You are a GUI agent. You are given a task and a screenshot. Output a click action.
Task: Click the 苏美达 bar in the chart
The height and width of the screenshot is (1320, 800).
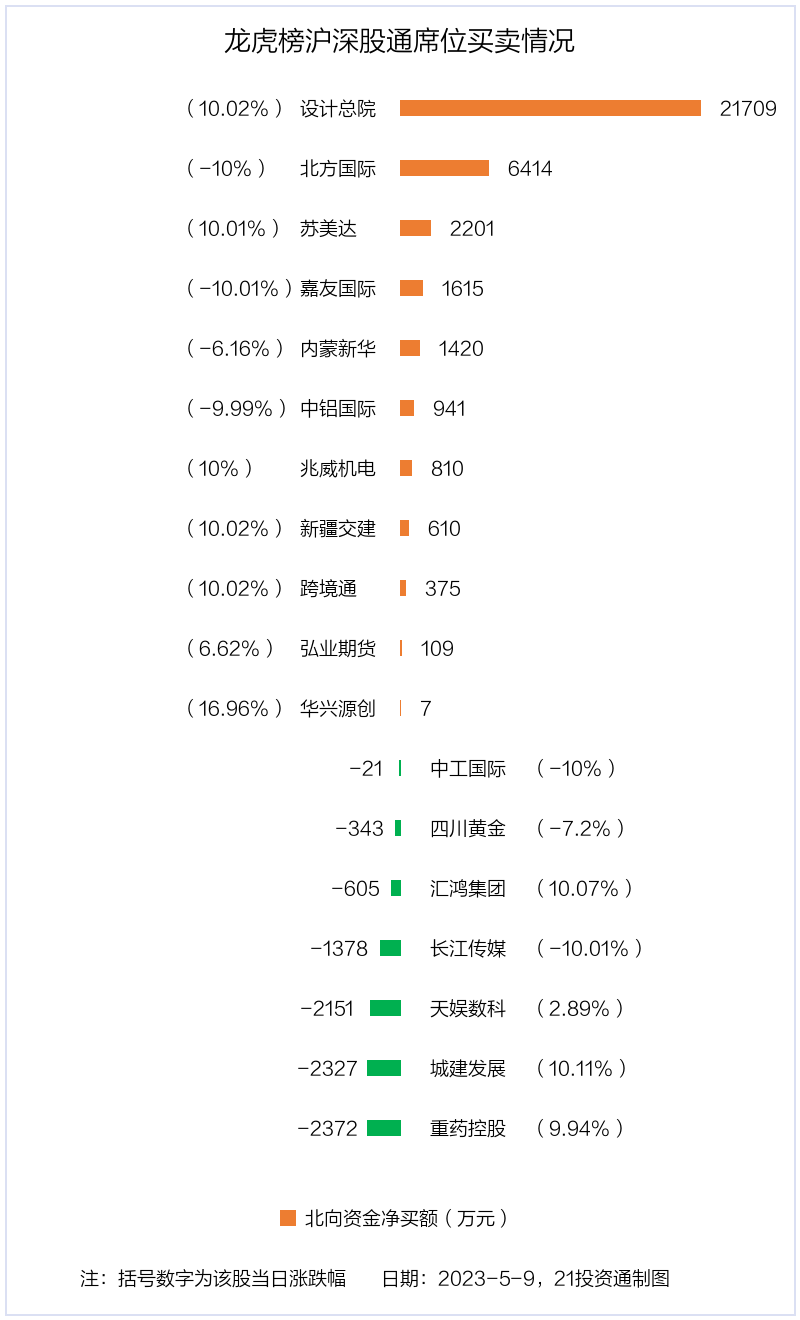pos(415,228)
